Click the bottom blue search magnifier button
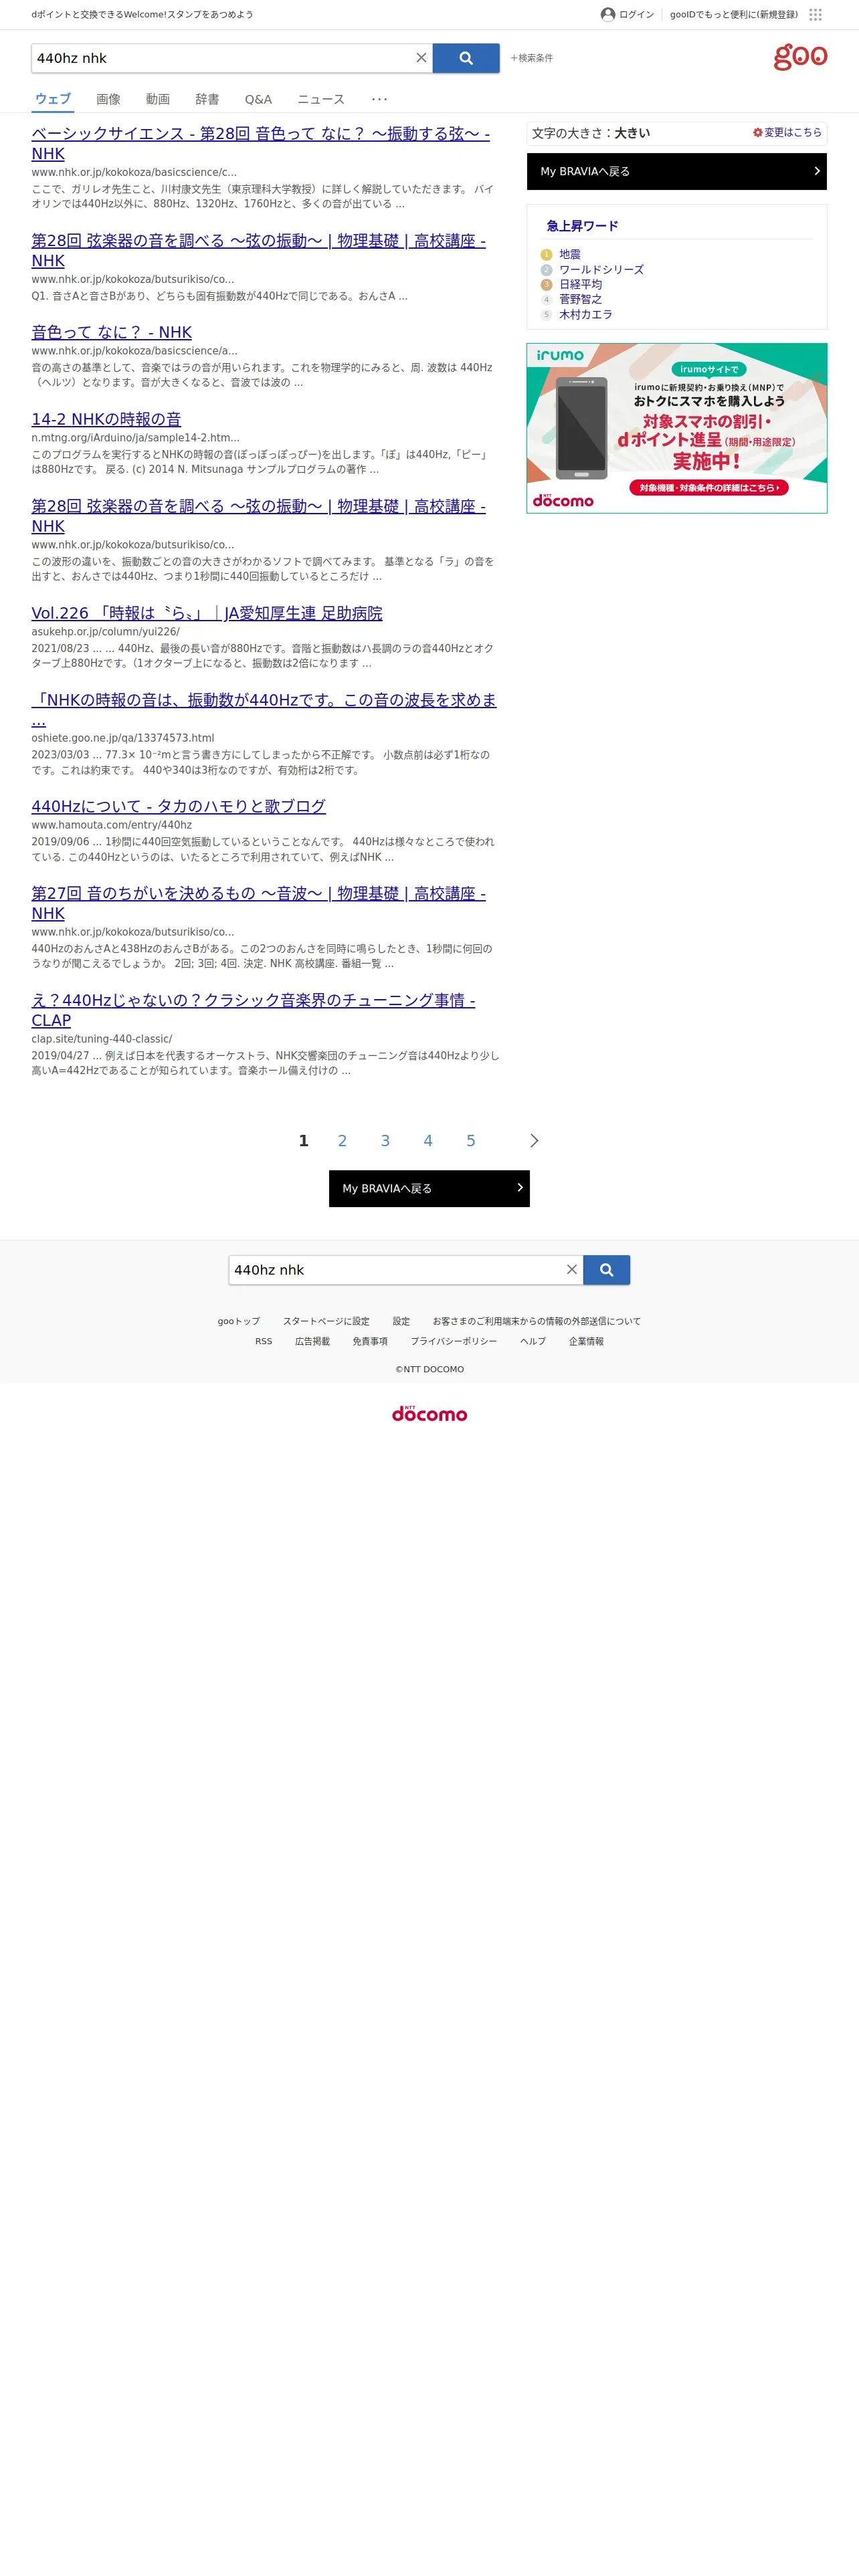 click(x=606, y=1269)
